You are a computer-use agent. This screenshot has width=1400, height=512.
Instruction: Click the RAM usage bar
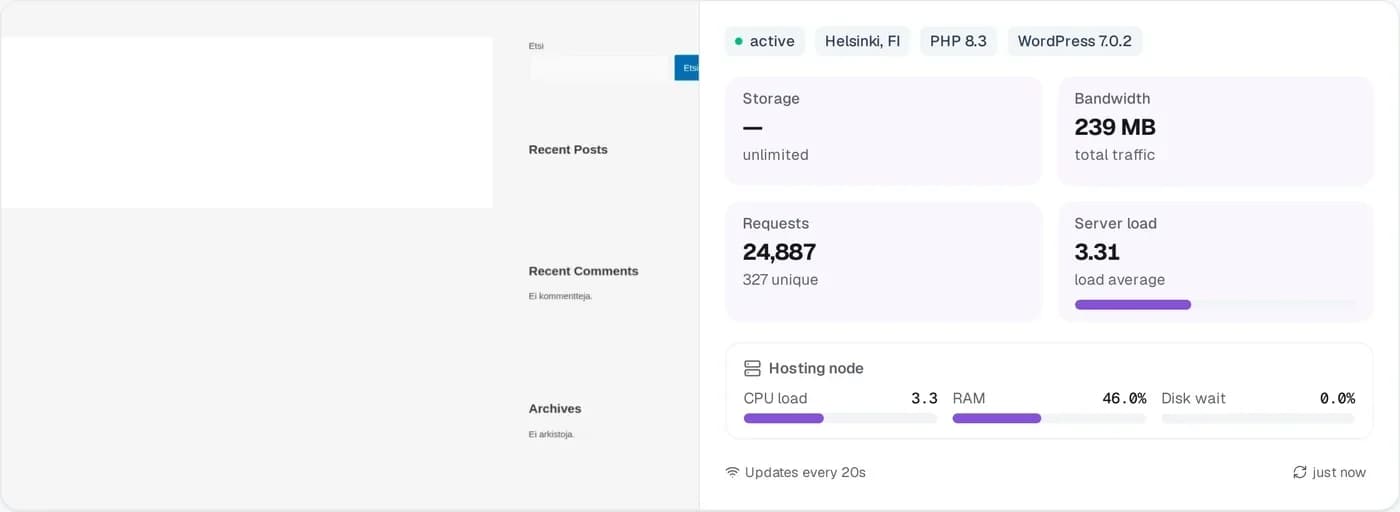1049,418
